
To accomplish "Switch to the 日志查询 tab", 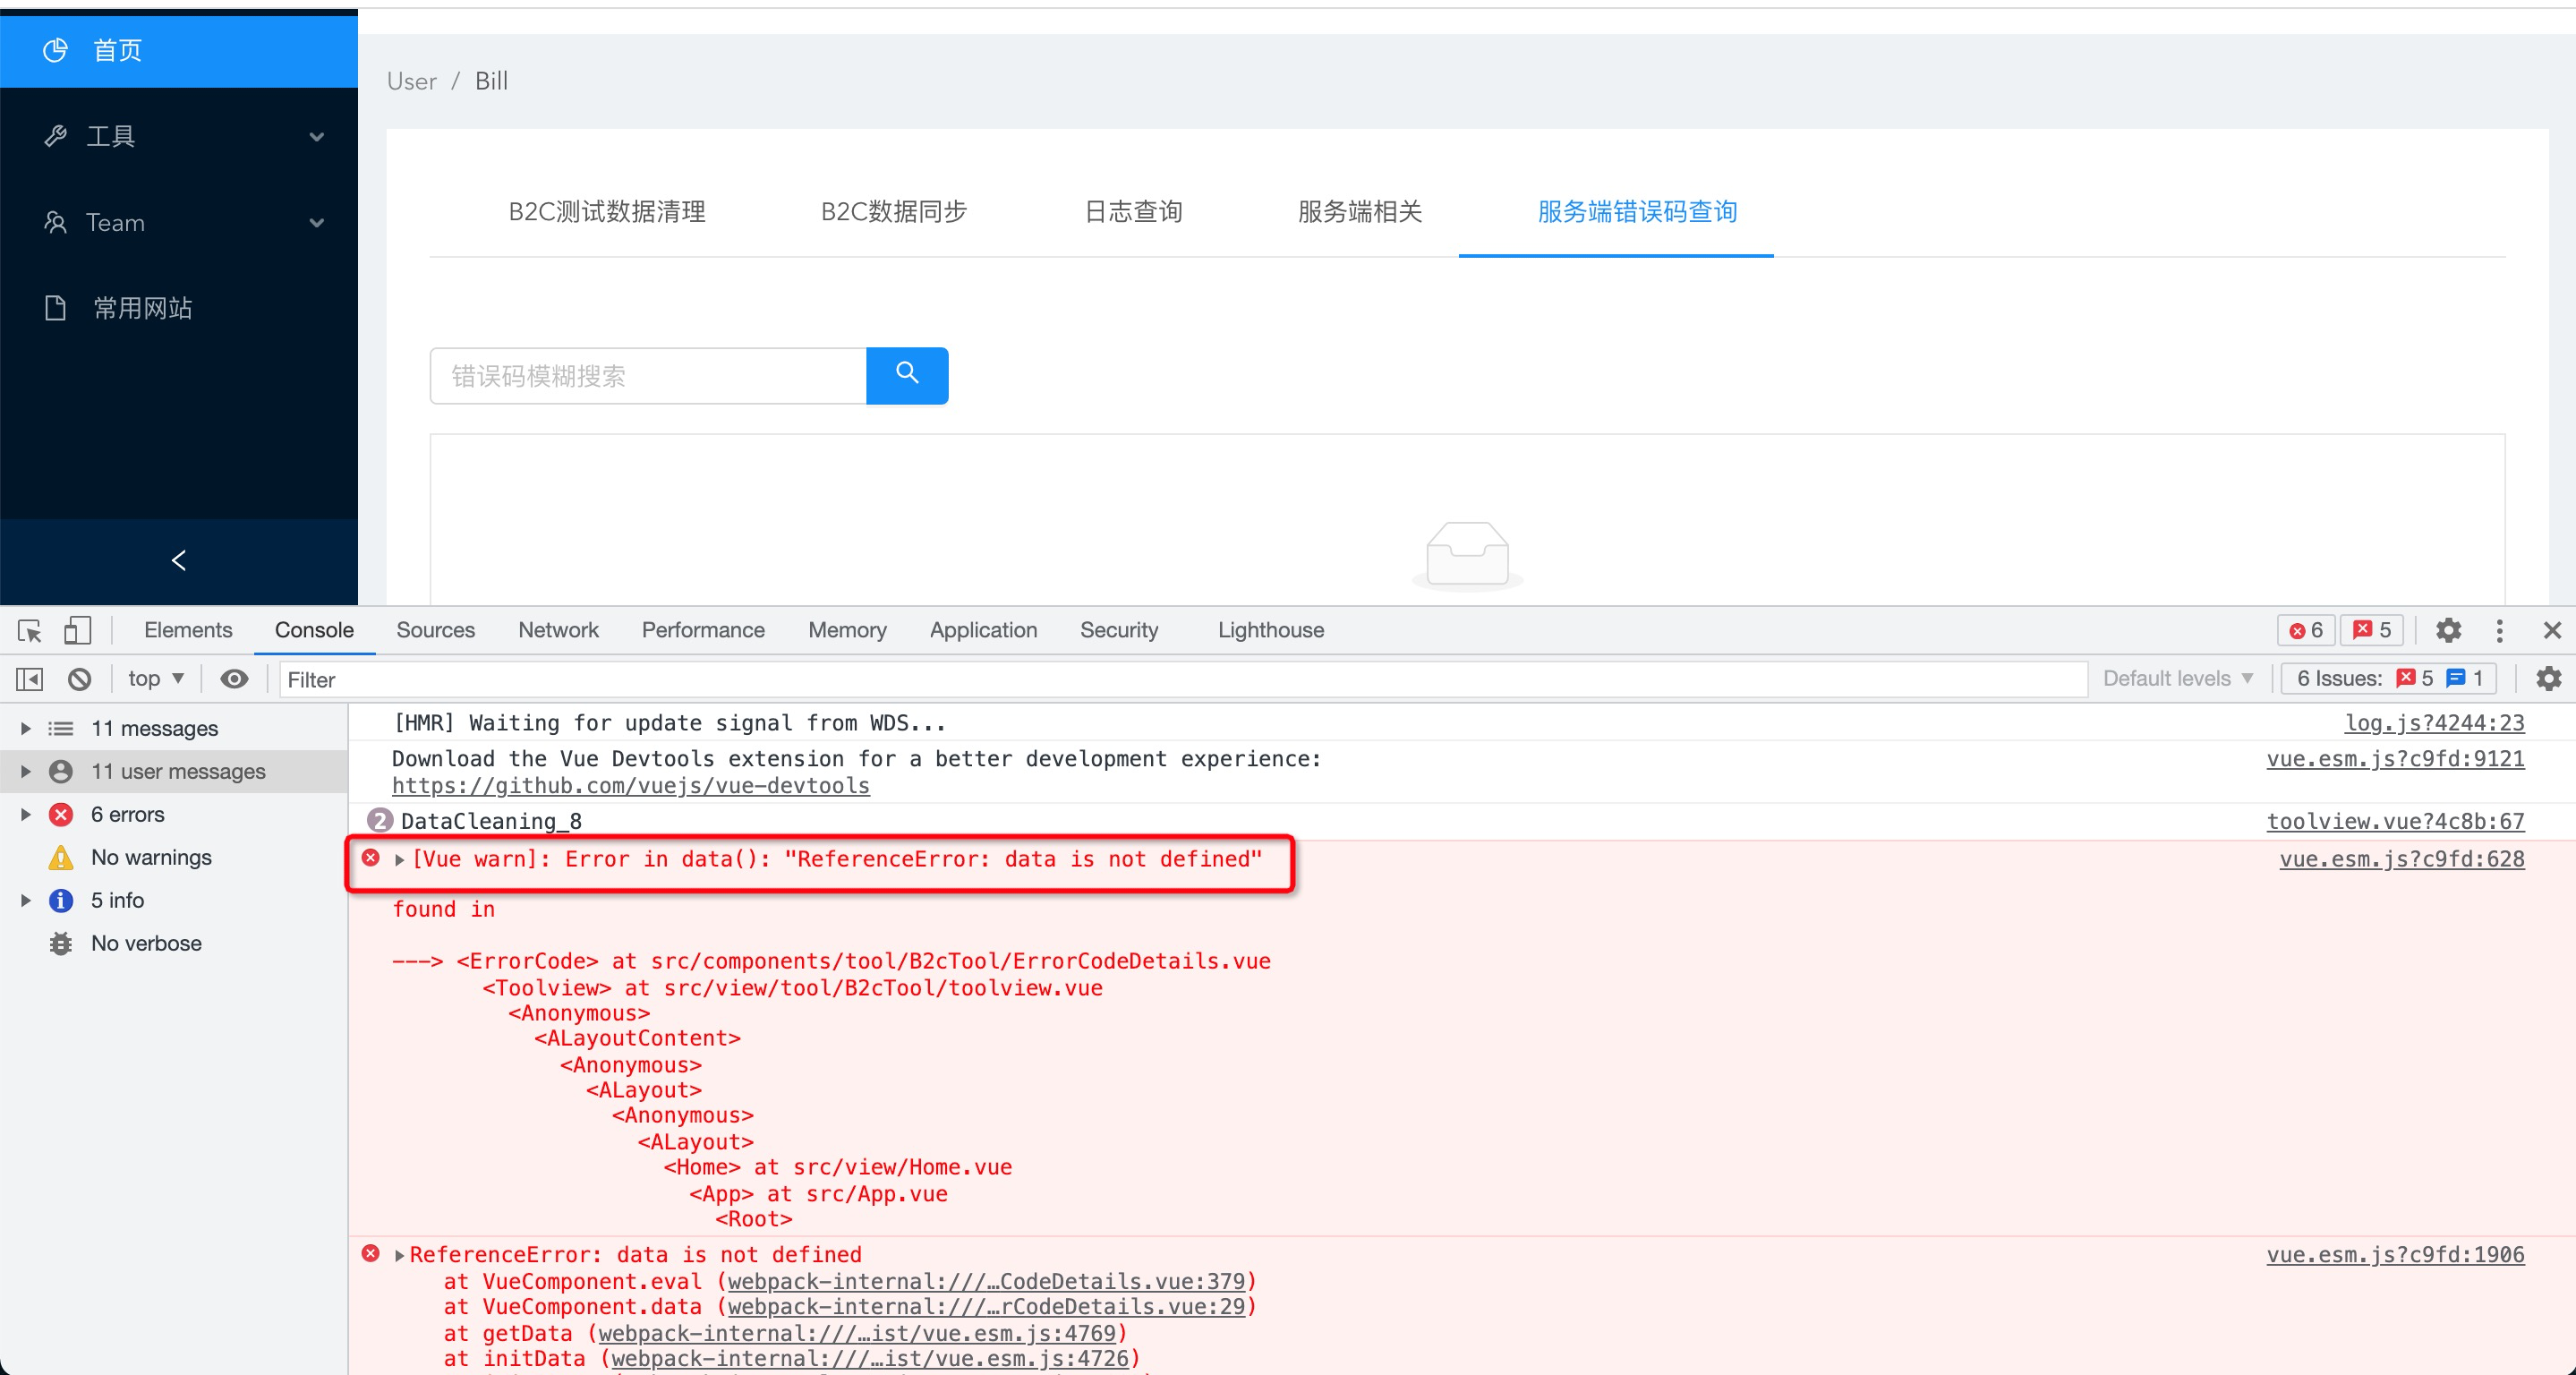I will click(1133, 211).
